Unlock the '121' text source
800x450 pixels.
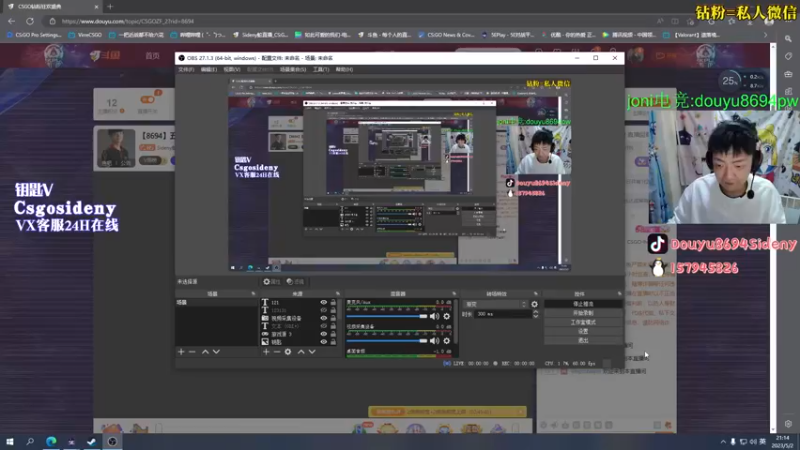333,303
